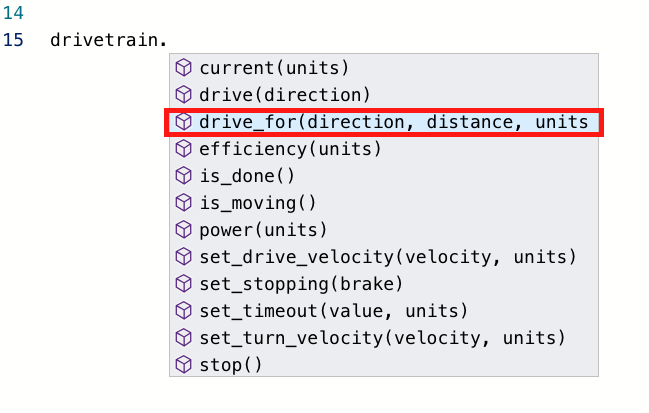Place cursor in the drivetrain. code text
The image size is (649, 413).
tap(108, 41)
